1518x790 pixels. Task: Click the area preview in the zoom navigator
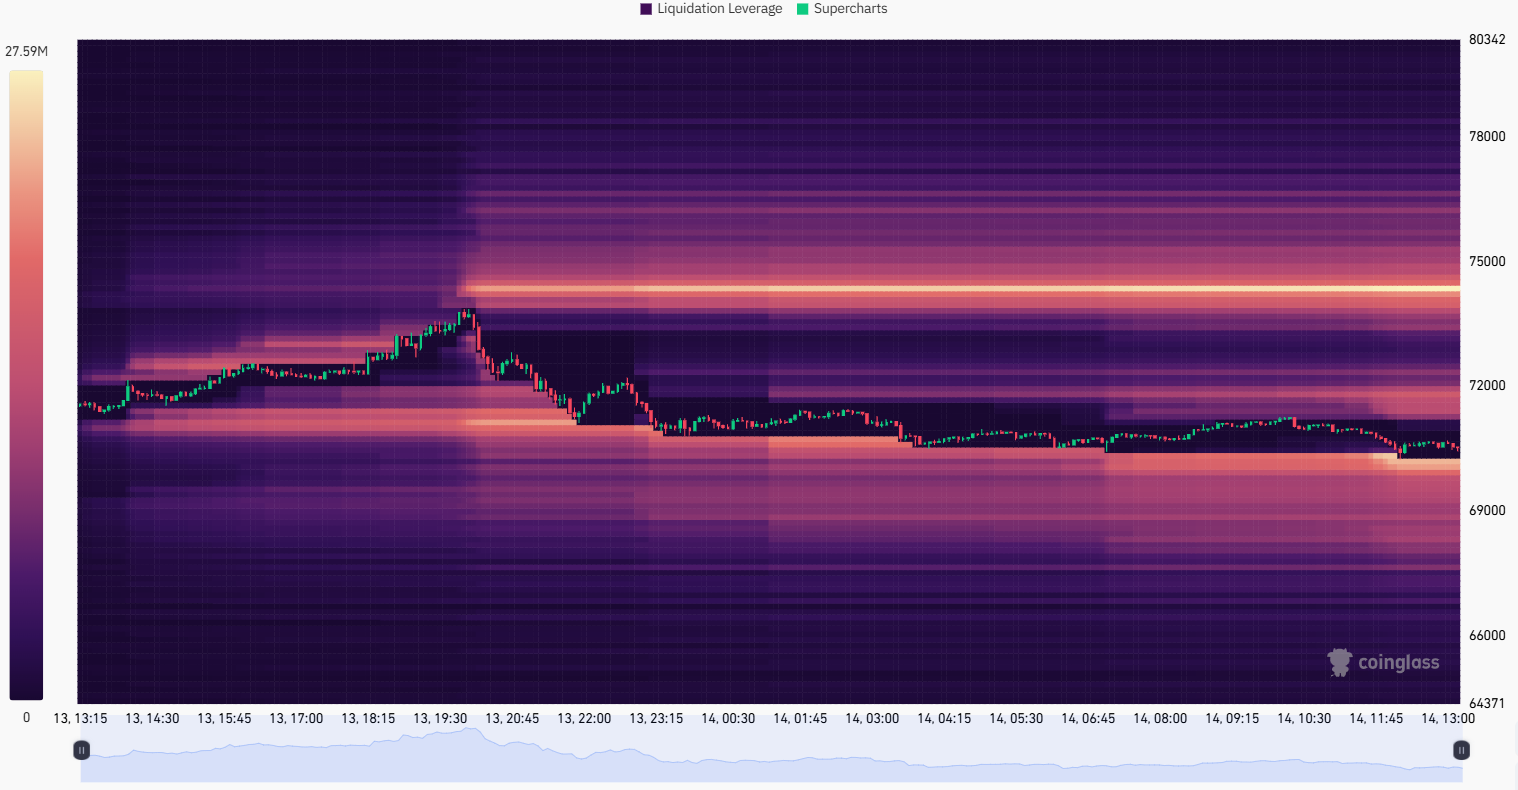(771, 755)
